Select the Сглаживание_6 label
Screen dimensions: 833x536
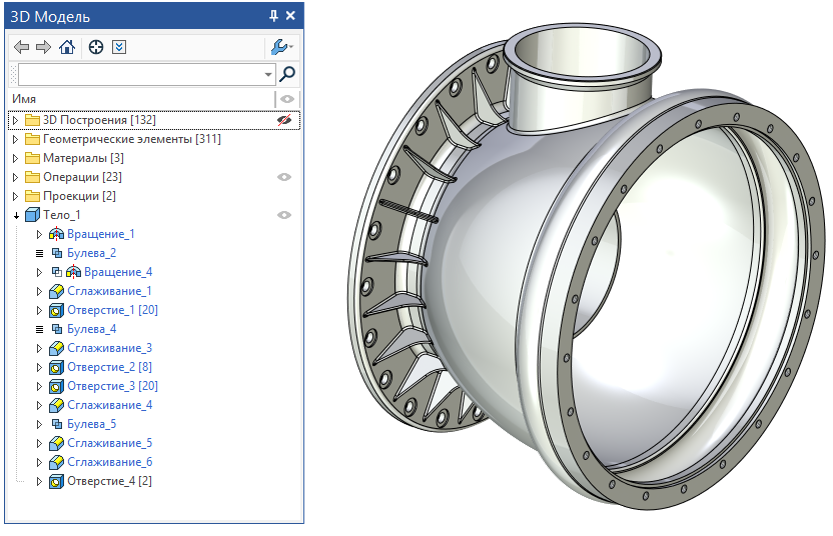coord(109,462)
